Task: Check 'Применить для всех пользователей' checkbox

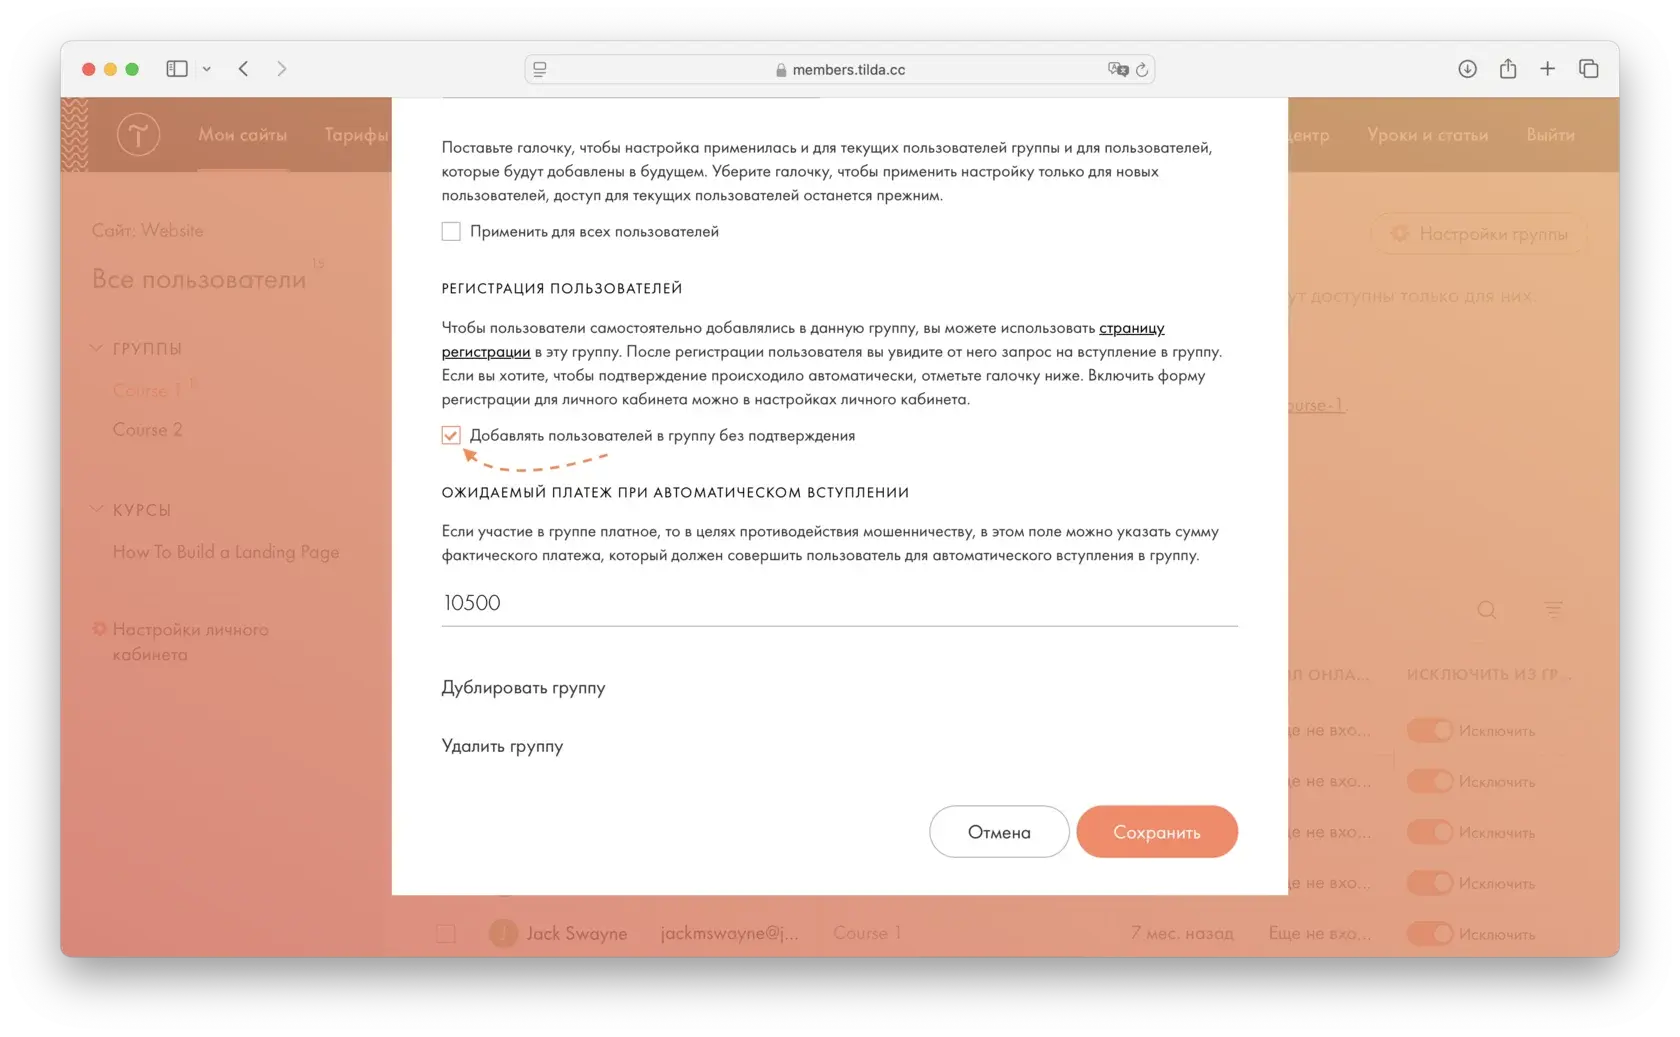Action: [451, 232]
